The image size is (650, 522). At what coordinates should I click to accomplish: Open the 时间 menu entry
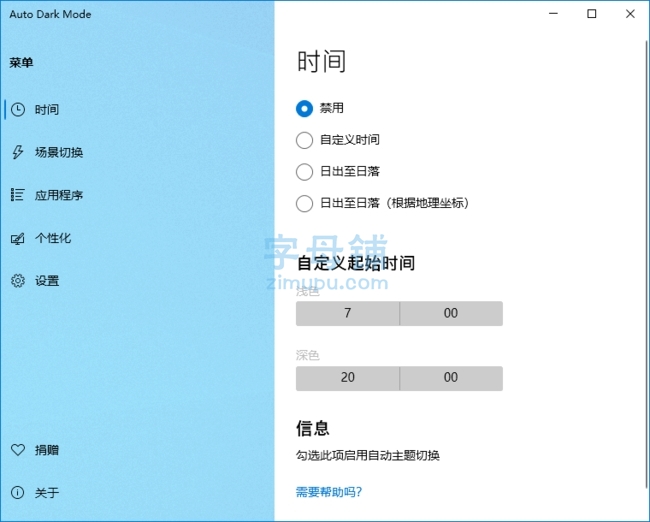coord(137,109)
